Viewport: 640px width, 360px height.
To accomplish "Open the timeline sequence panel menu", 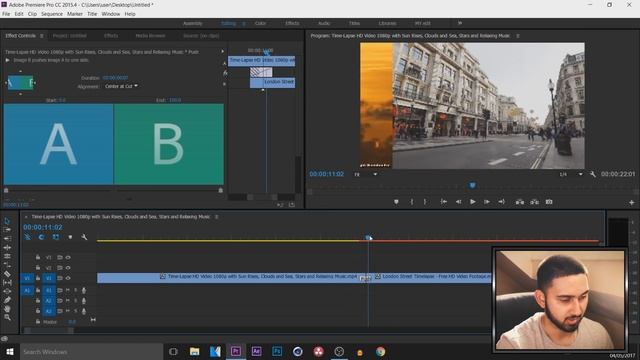I will pos(216,217).
